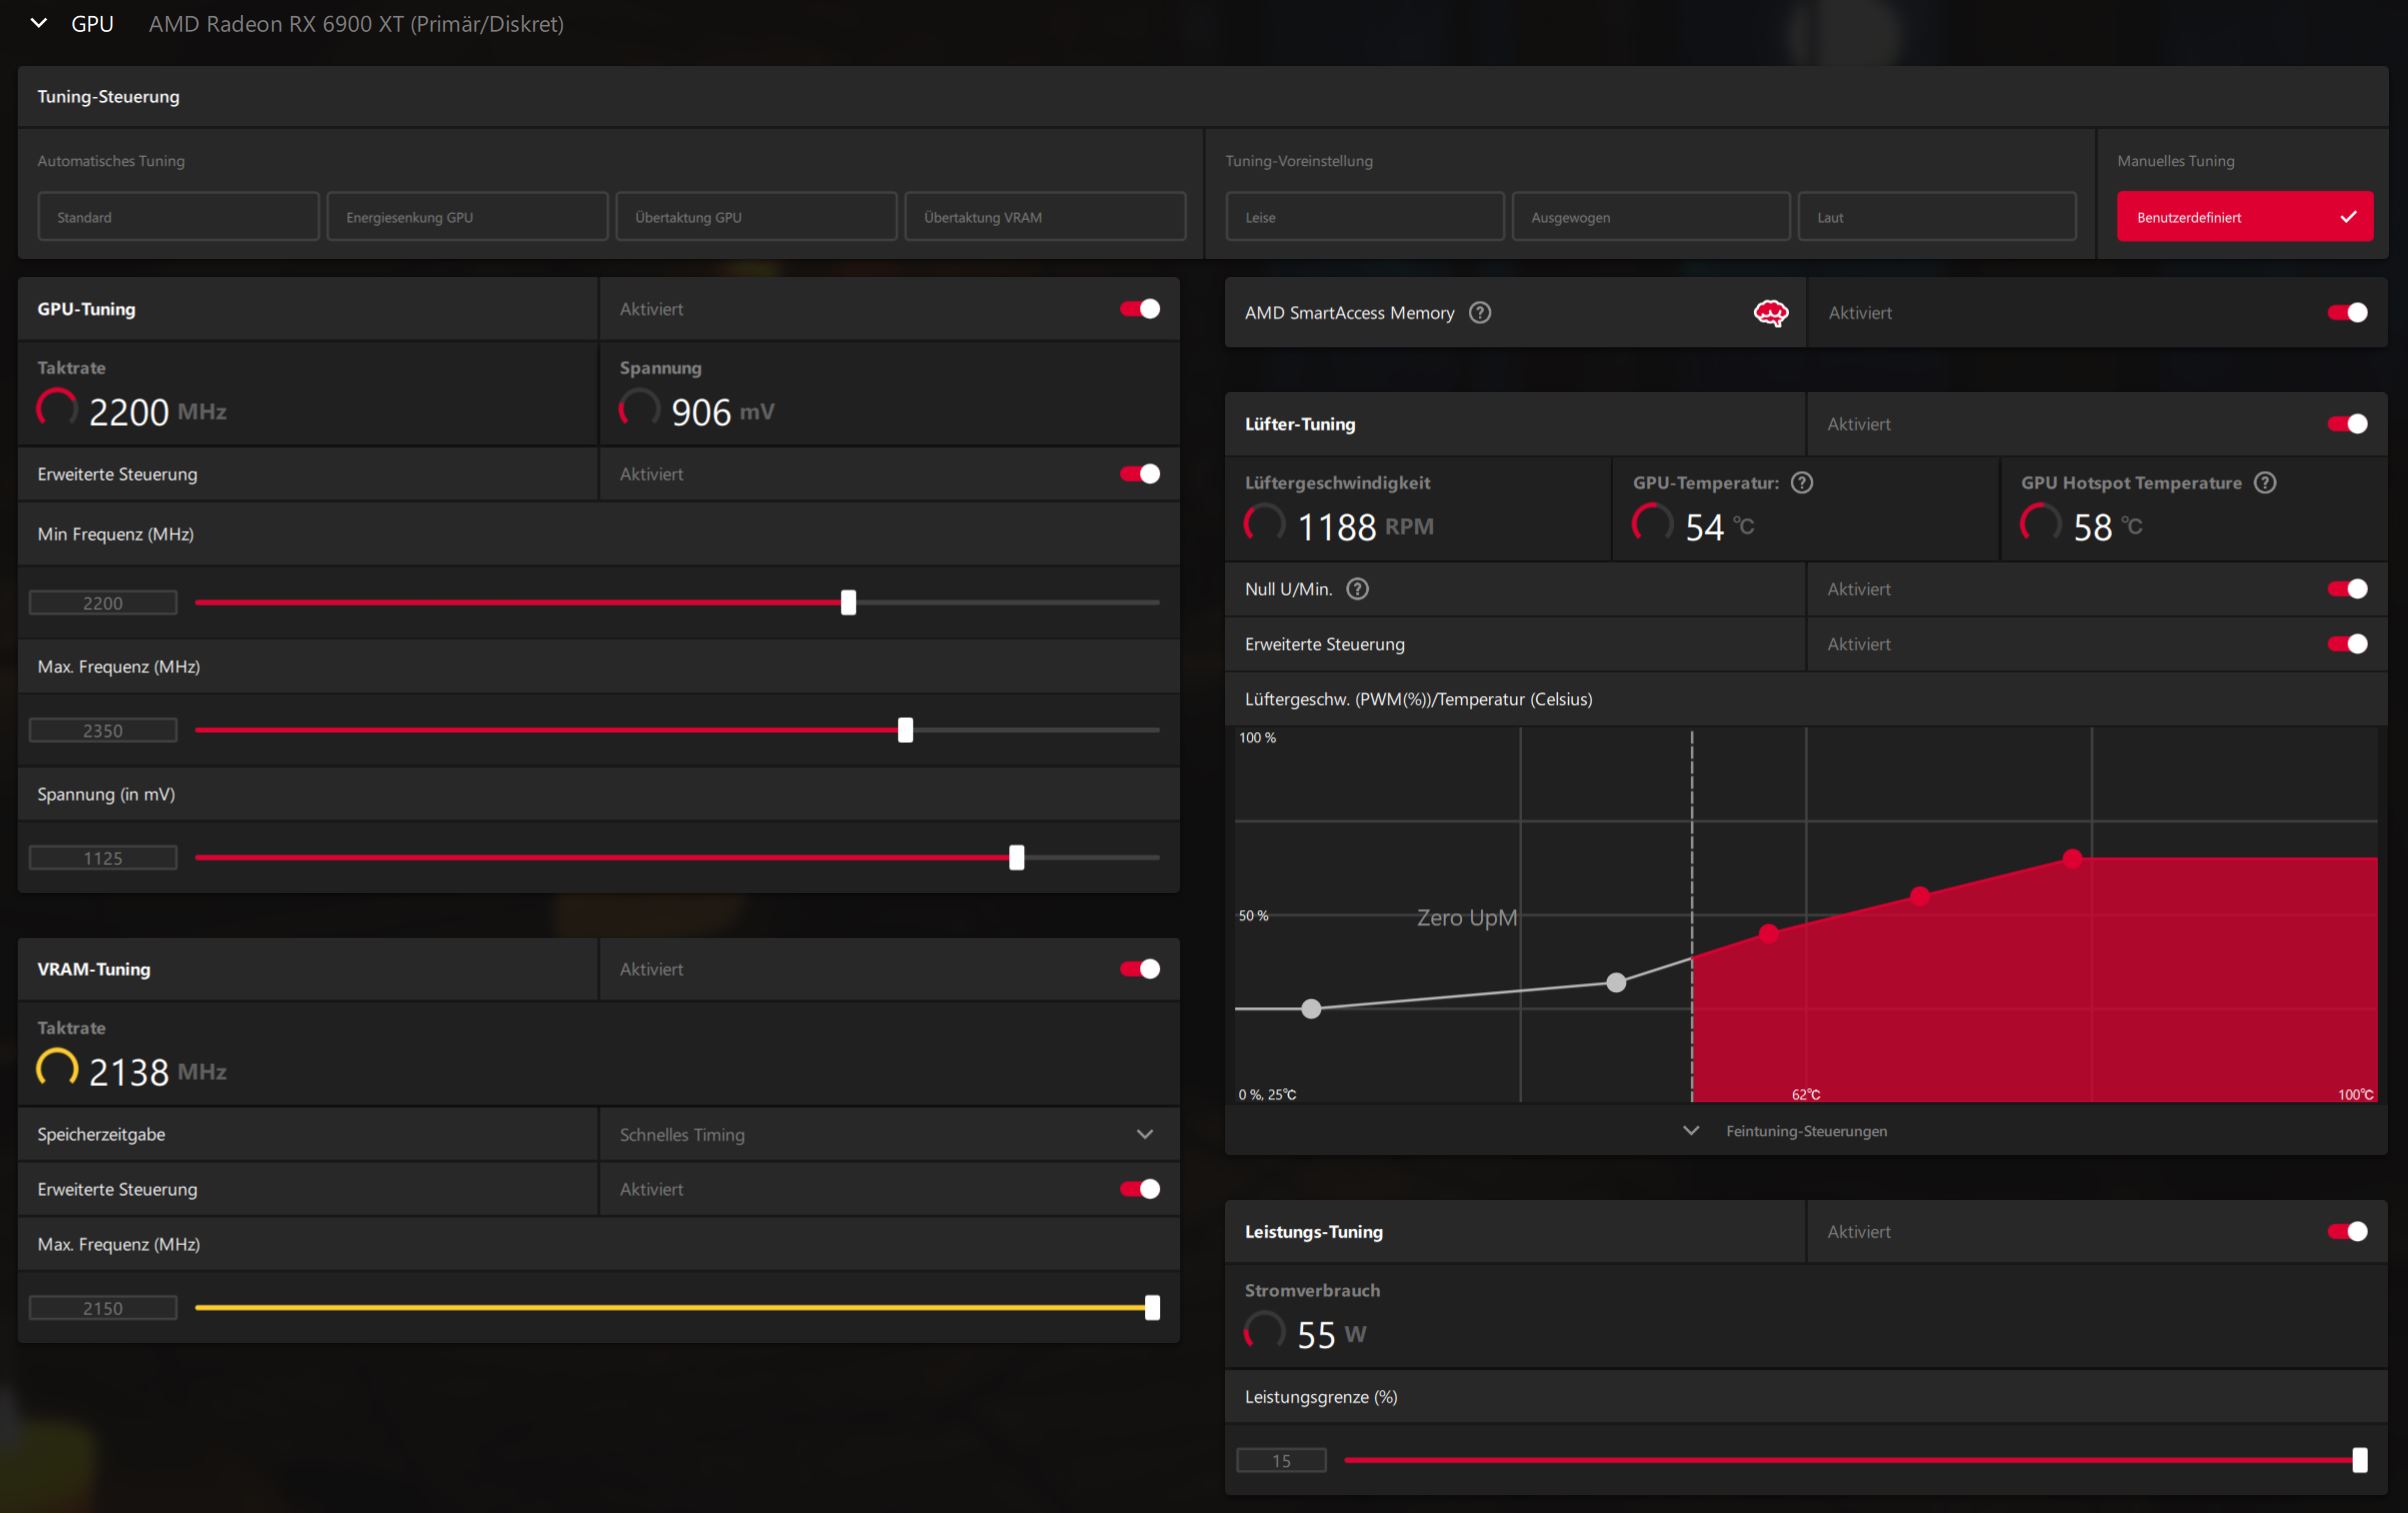Toggle VRAM-Tuning Erweiterte Steuerung switch
The height and width of the screenshot is (1513, 2408).
(x=1140, y=1189)
